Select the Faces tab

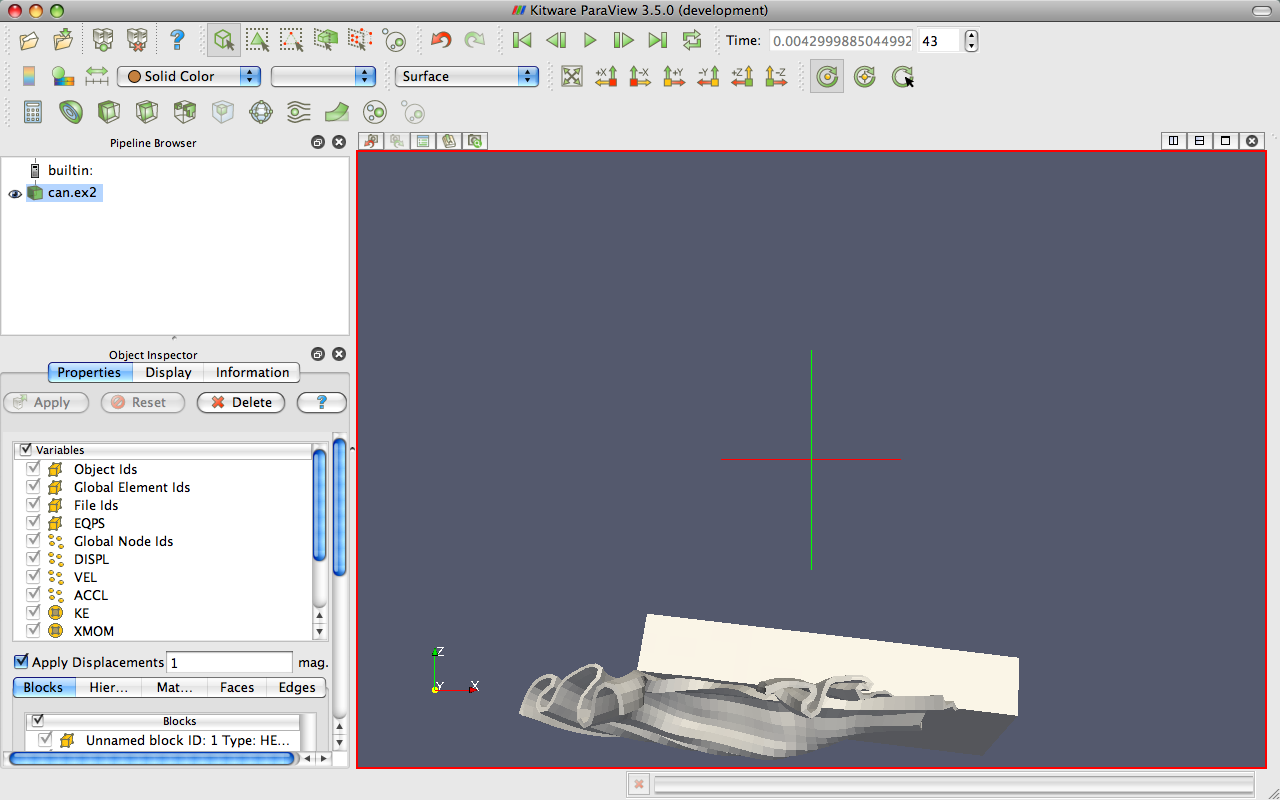click(237, 687)
